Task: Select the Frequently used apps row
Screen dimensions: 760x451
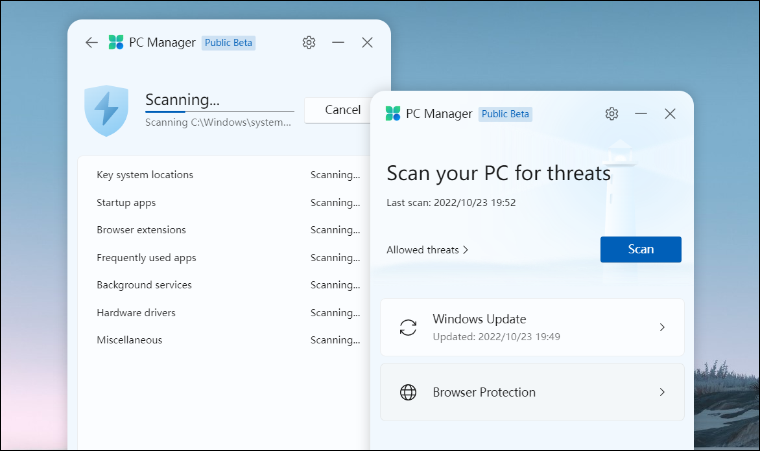Action: (228, 258)
